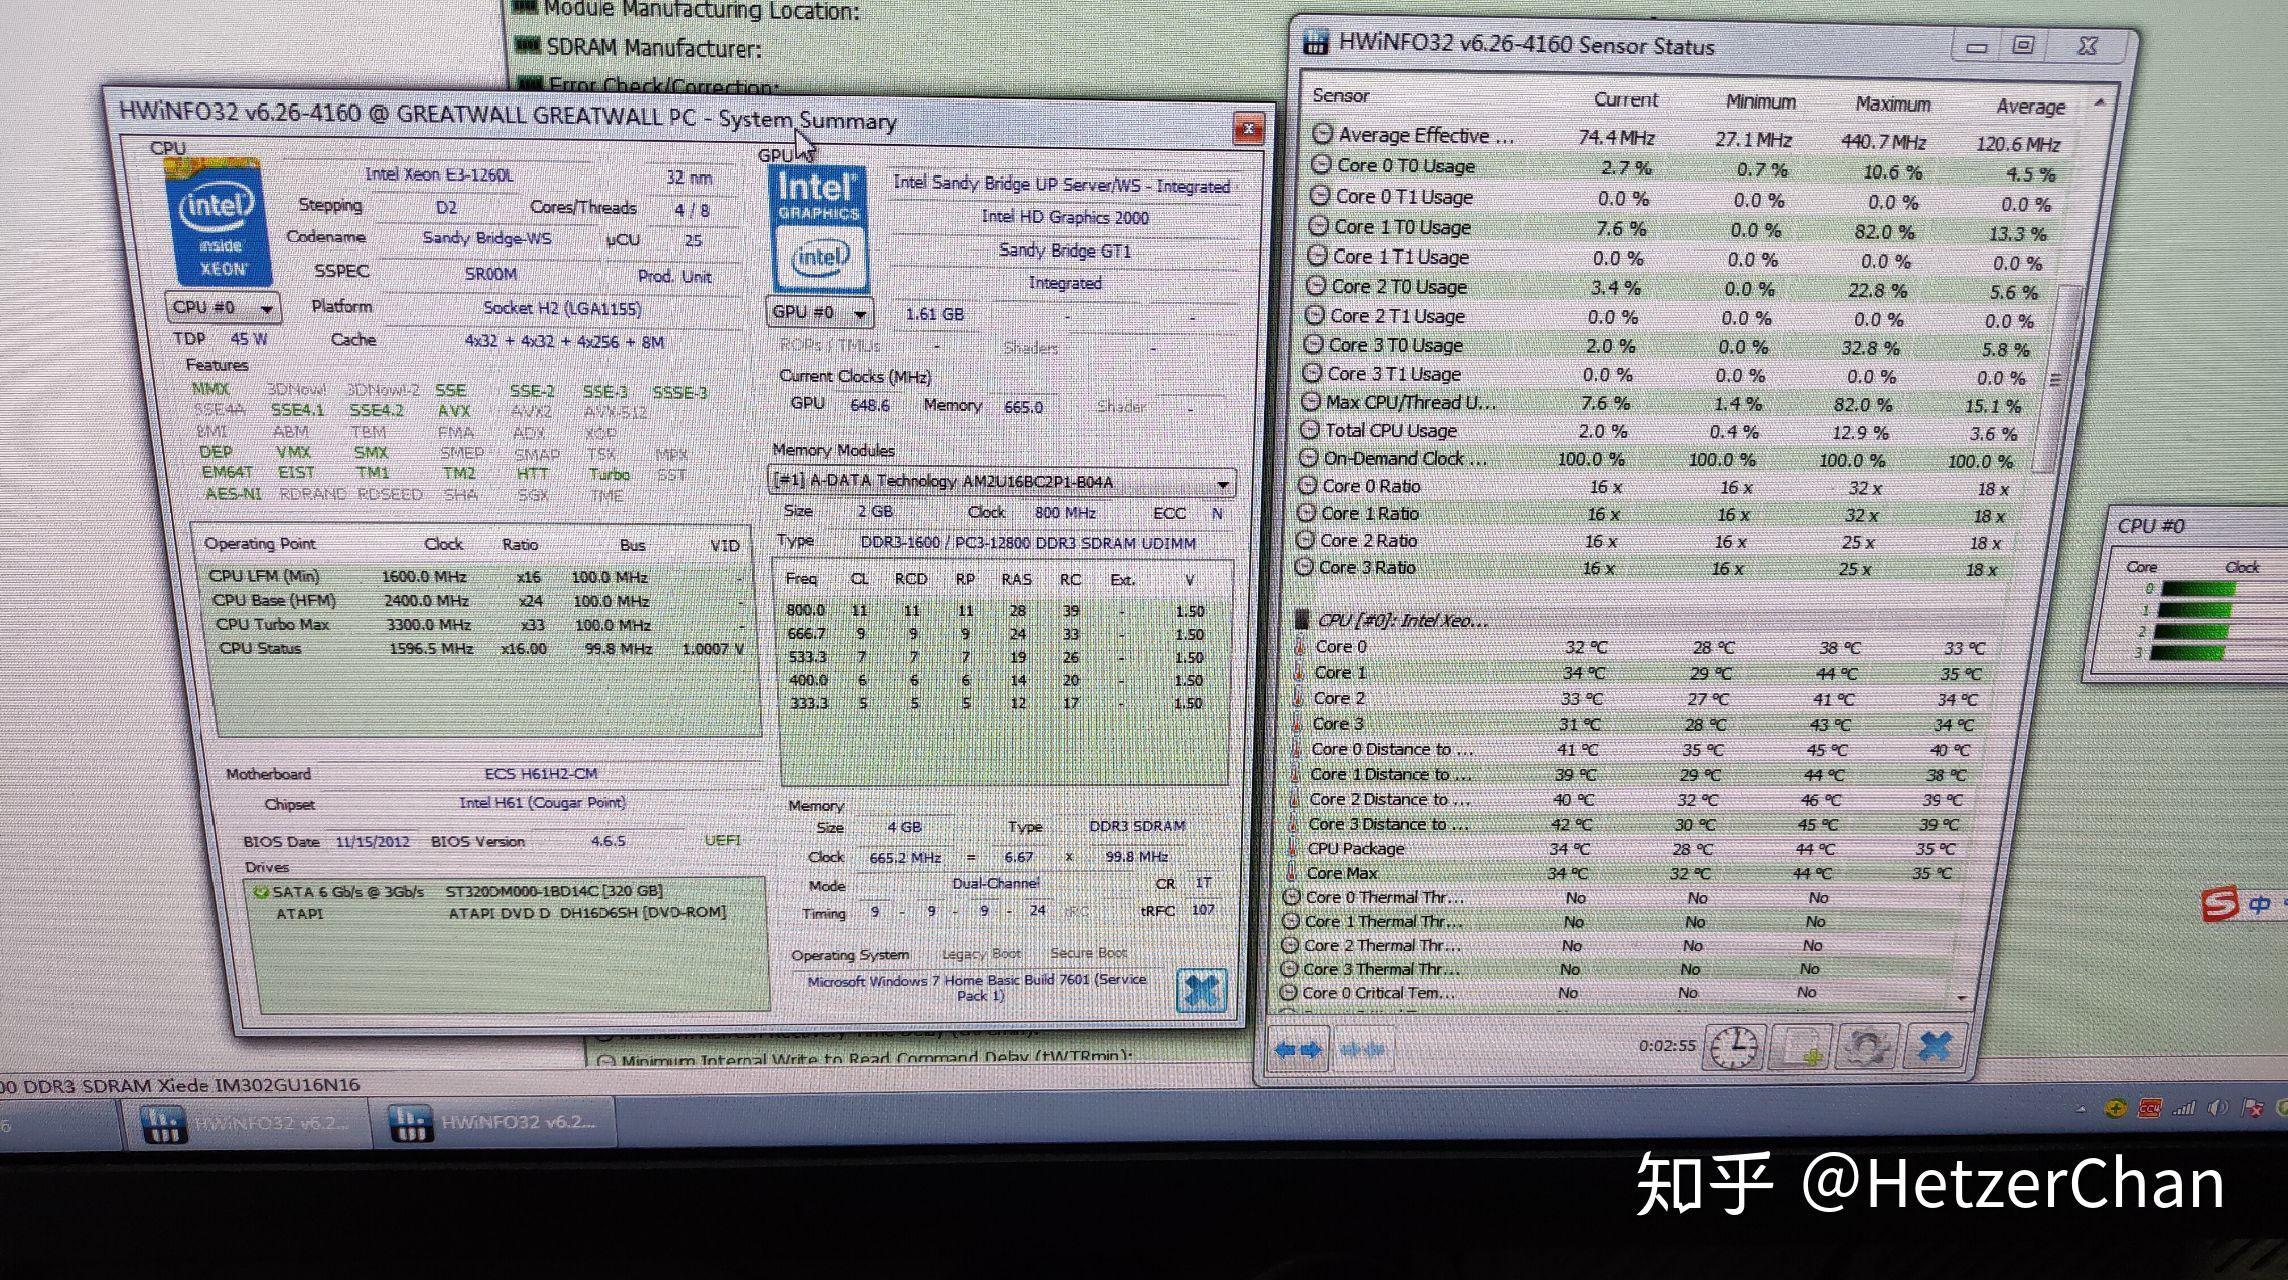Click volume speaker icon in system tray

[x=2217, y=1108]
